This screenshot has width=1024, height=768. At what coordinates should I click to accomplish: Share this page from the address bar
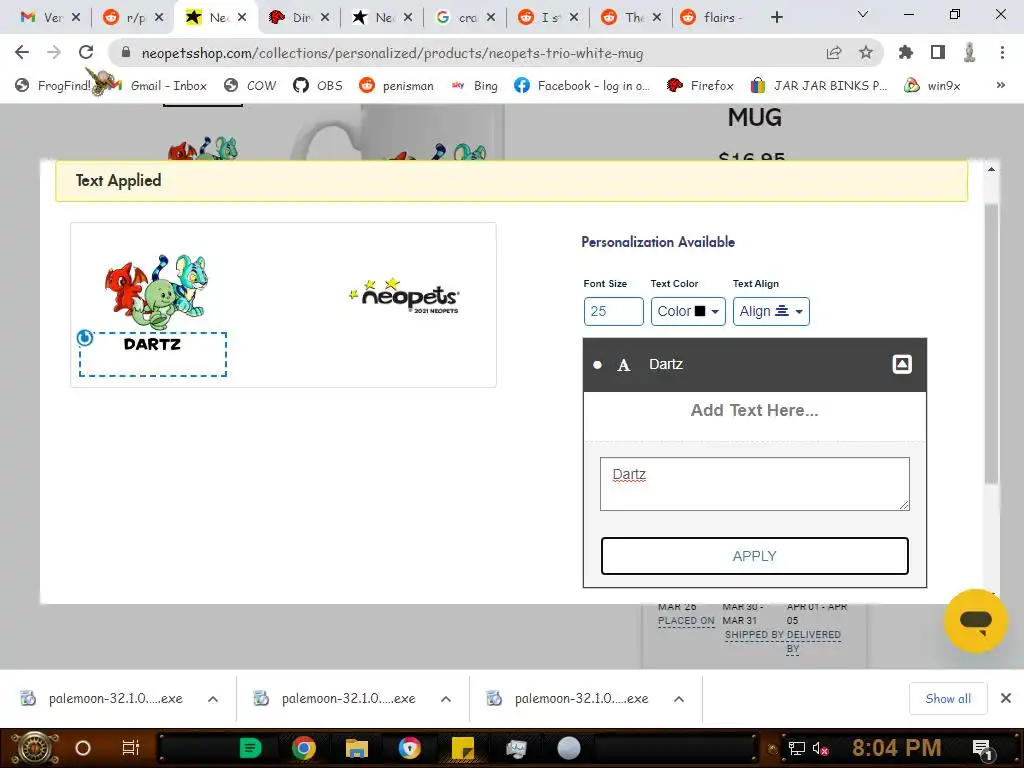click(834, 53)
